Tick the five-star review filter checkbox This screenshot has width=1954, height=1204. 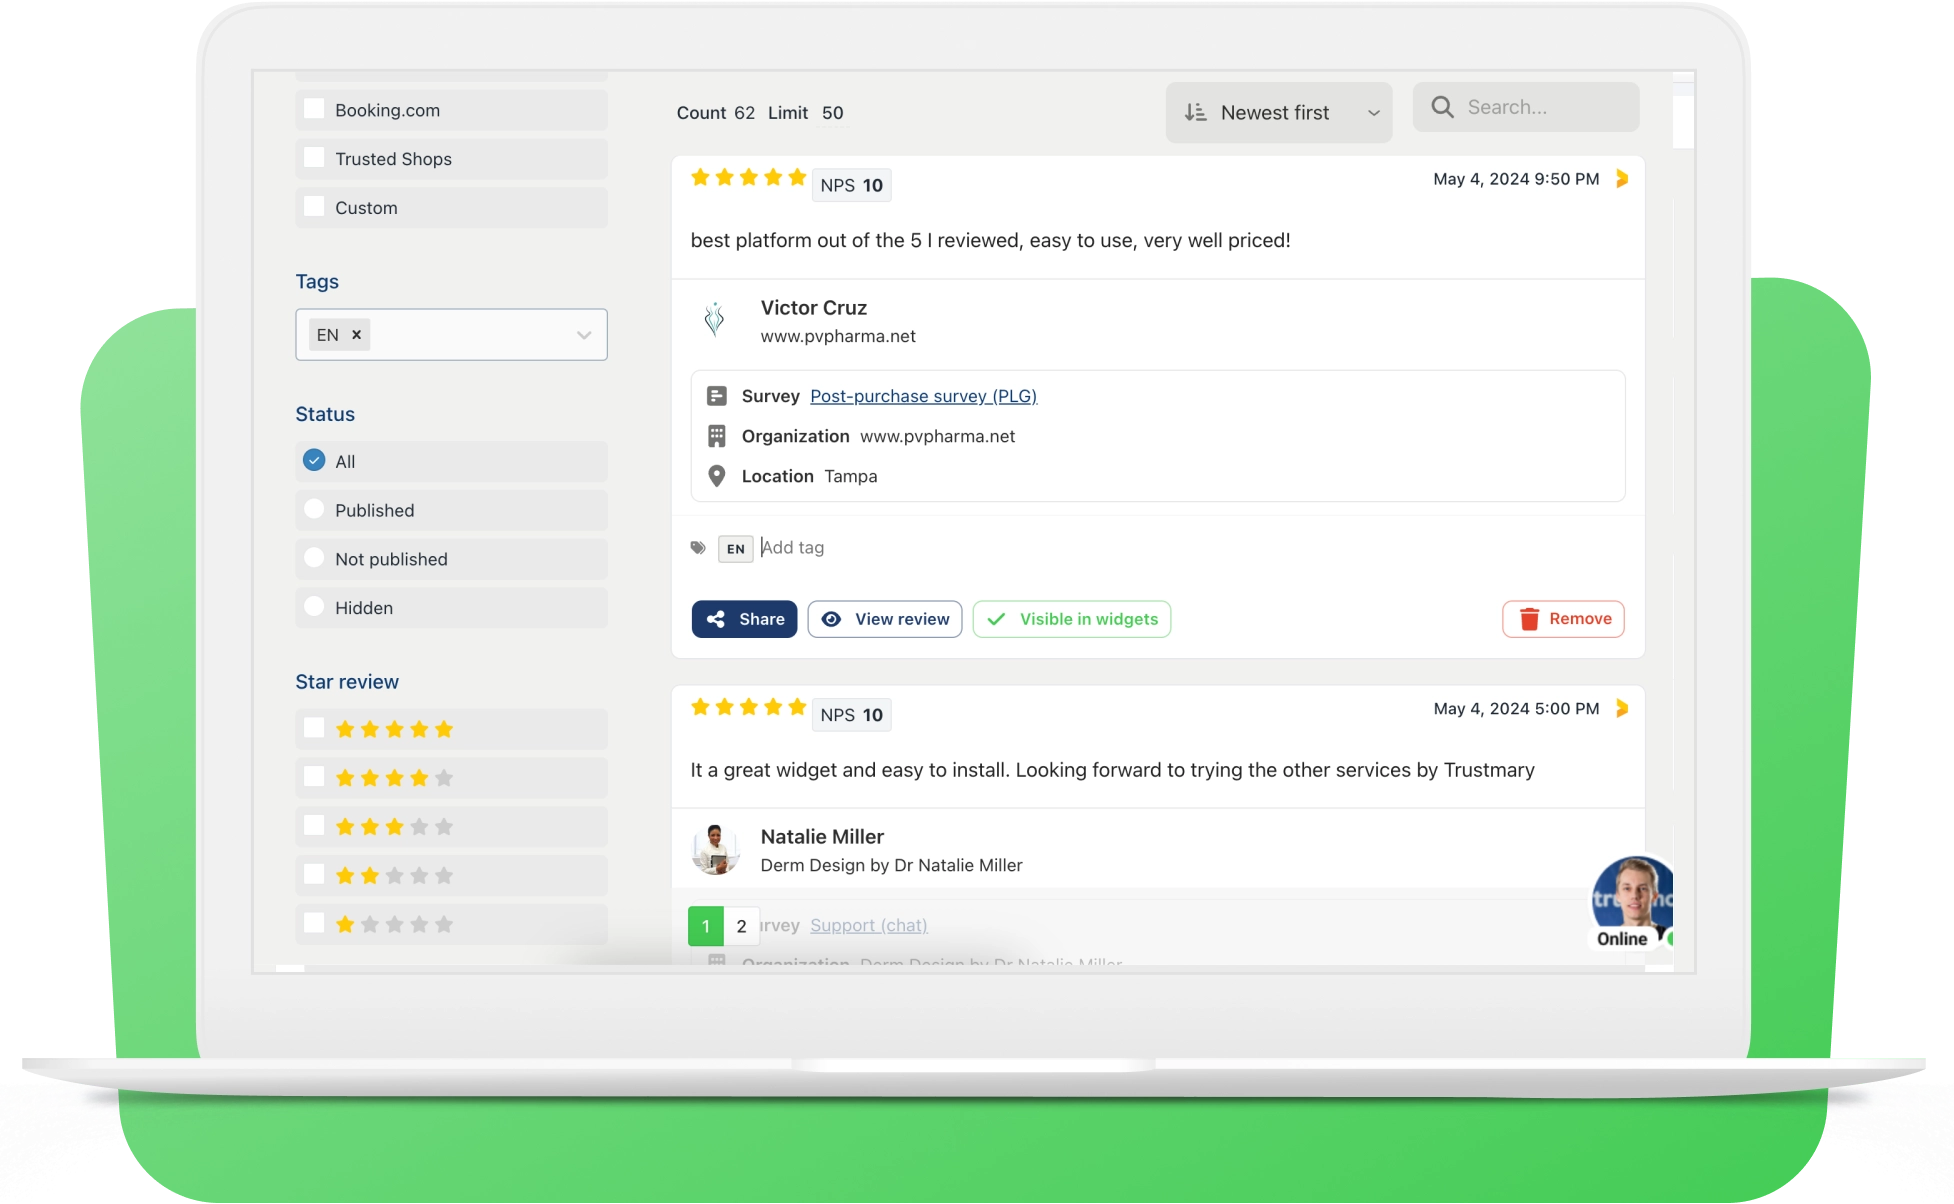(x=314, y=728)
